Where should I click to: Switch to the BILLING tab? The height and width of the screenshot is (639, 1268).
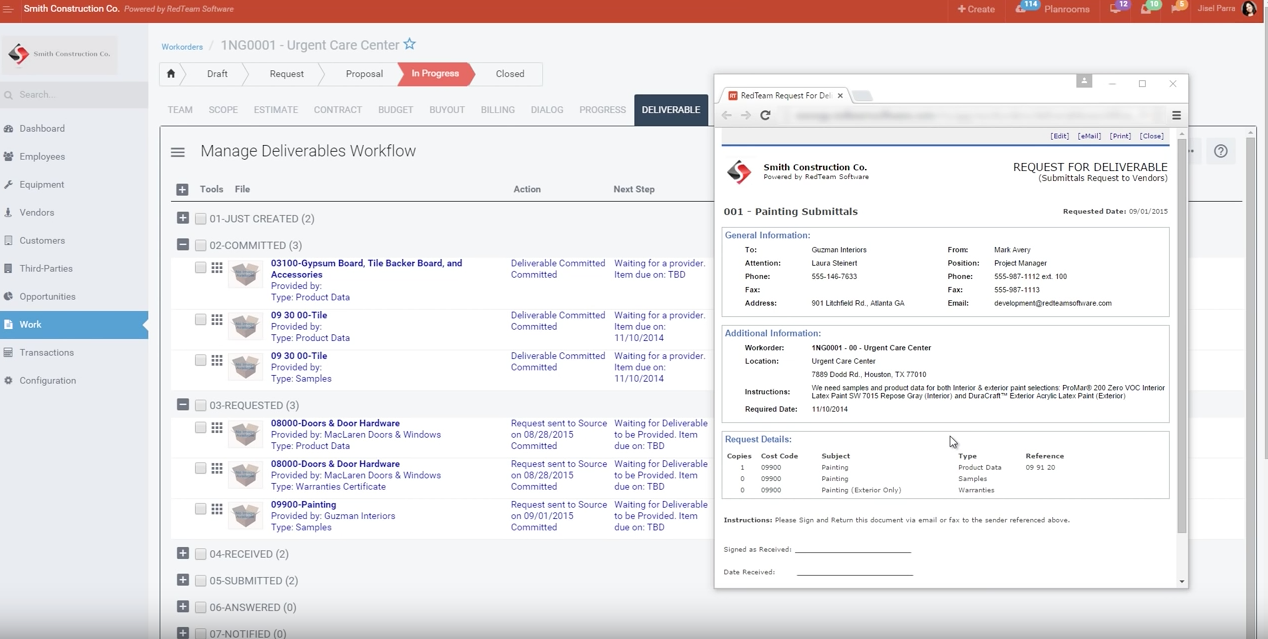[x=498, y=110]
